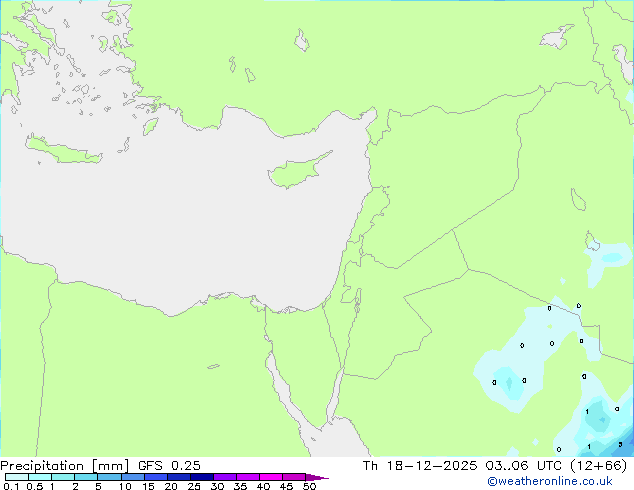Click legend swatch between 15 and 20
Image resolution: width=634 pixels, height=490 pixels.
coord(156,477)
